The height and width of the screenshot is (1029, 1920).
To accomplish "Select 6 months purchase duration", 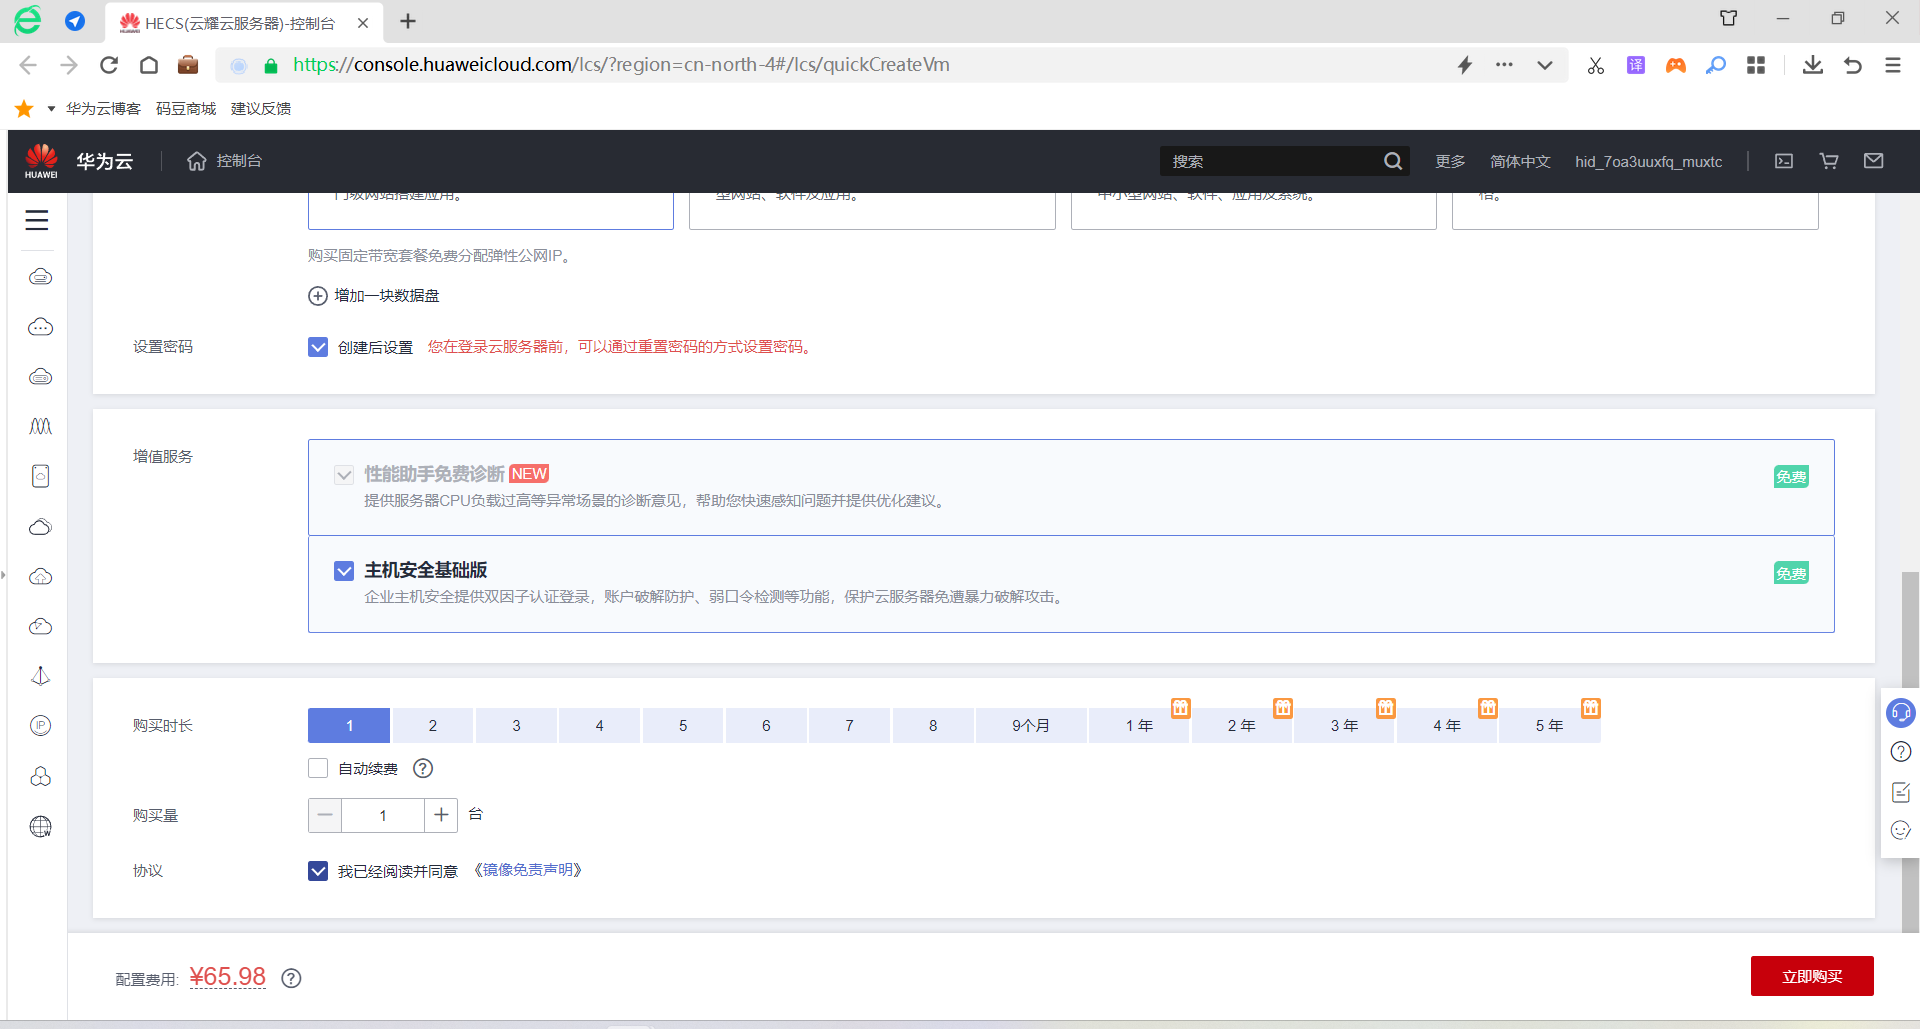I will point(766,725).
